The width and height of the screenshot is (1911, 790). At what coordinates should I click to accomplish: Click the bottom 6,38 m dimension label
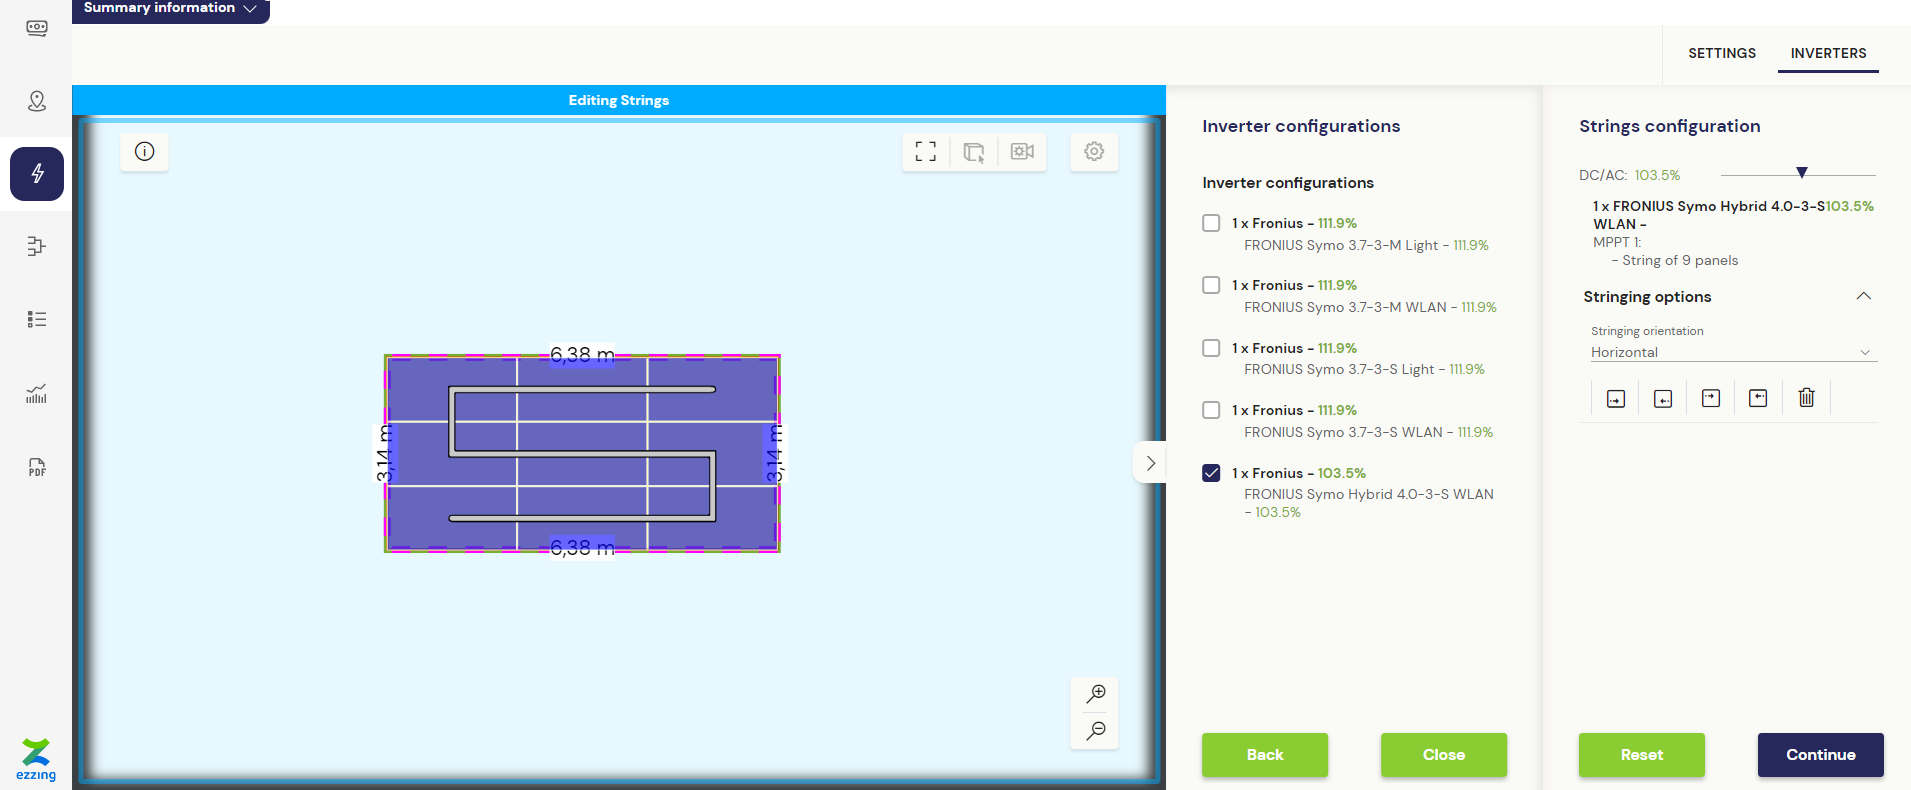coord(583,548)
